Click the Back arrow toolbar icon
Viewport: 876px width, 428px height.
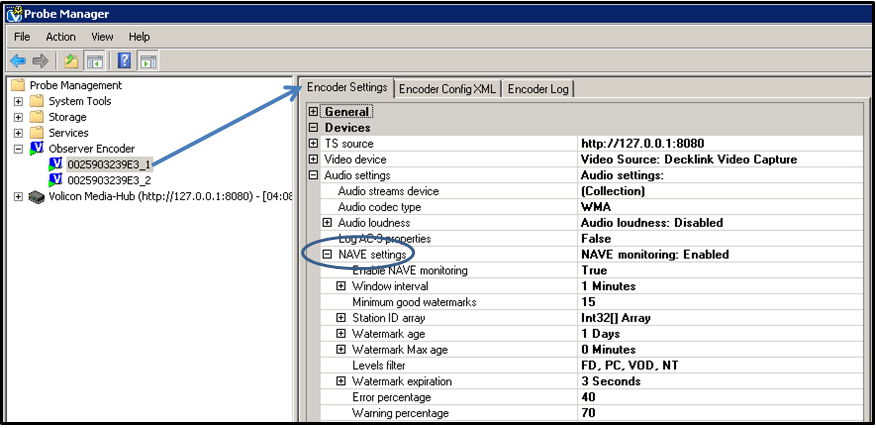pos(18,61)
